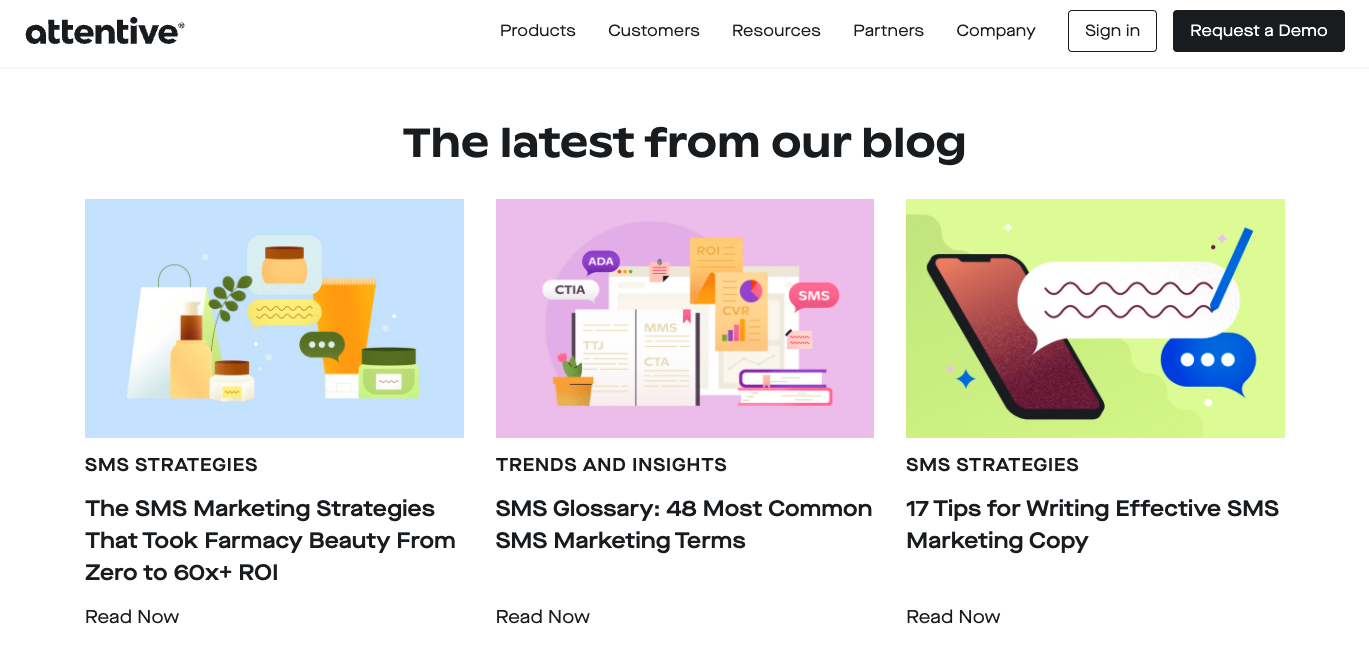Open the Resources menu

(776, 31)
